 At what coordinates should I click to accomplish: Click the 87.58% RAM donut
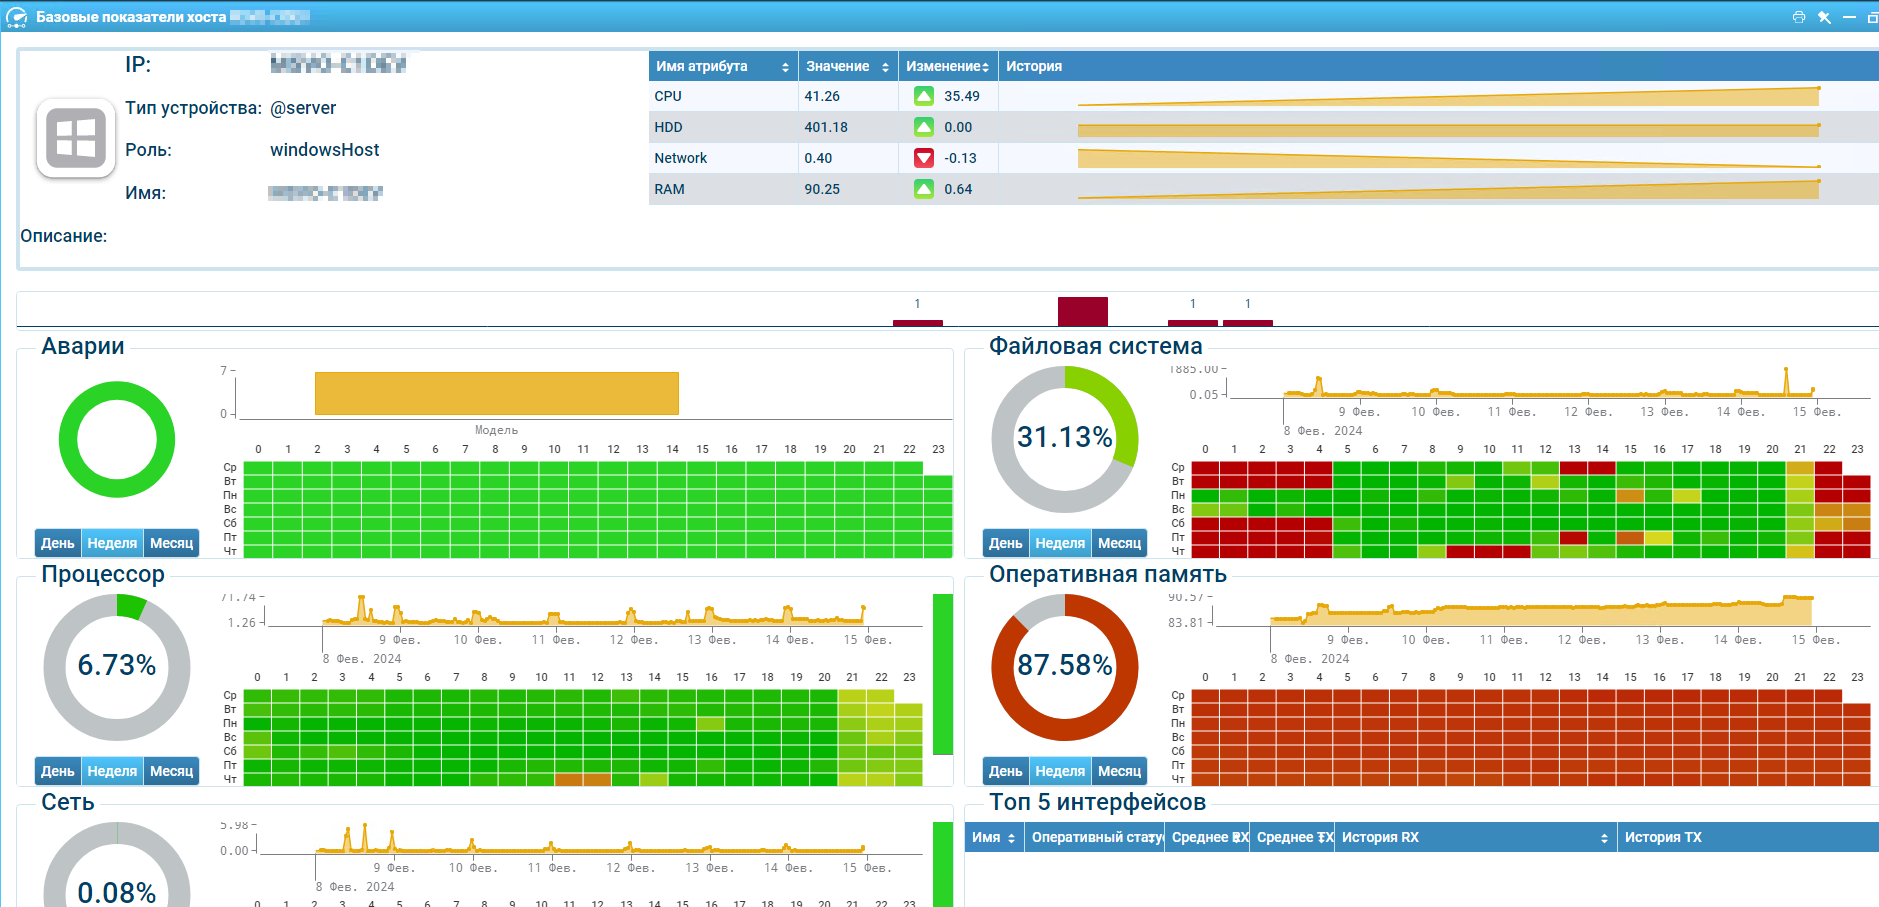(1065, 667)
